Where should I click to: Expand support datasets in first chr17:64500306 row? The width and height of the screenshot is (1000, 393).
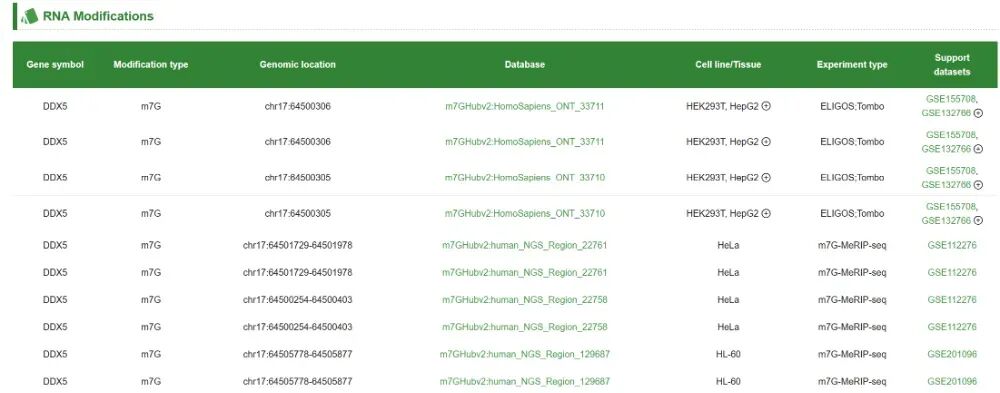click(x=978, y=113)
